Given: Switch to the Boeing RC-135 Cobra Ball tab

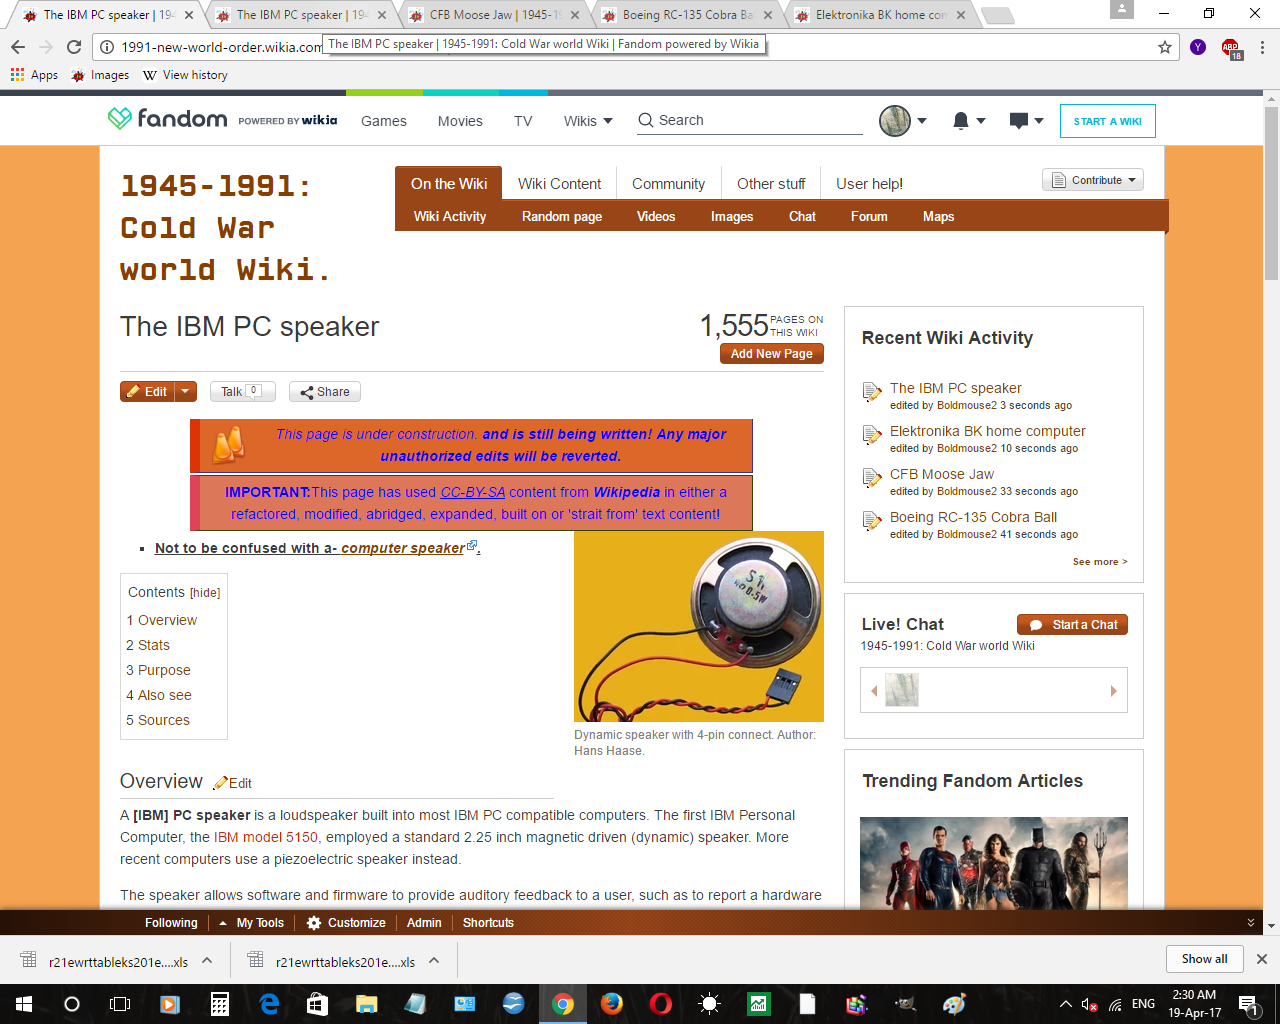Looking at the screenshot, I should [x=689, y=15].
